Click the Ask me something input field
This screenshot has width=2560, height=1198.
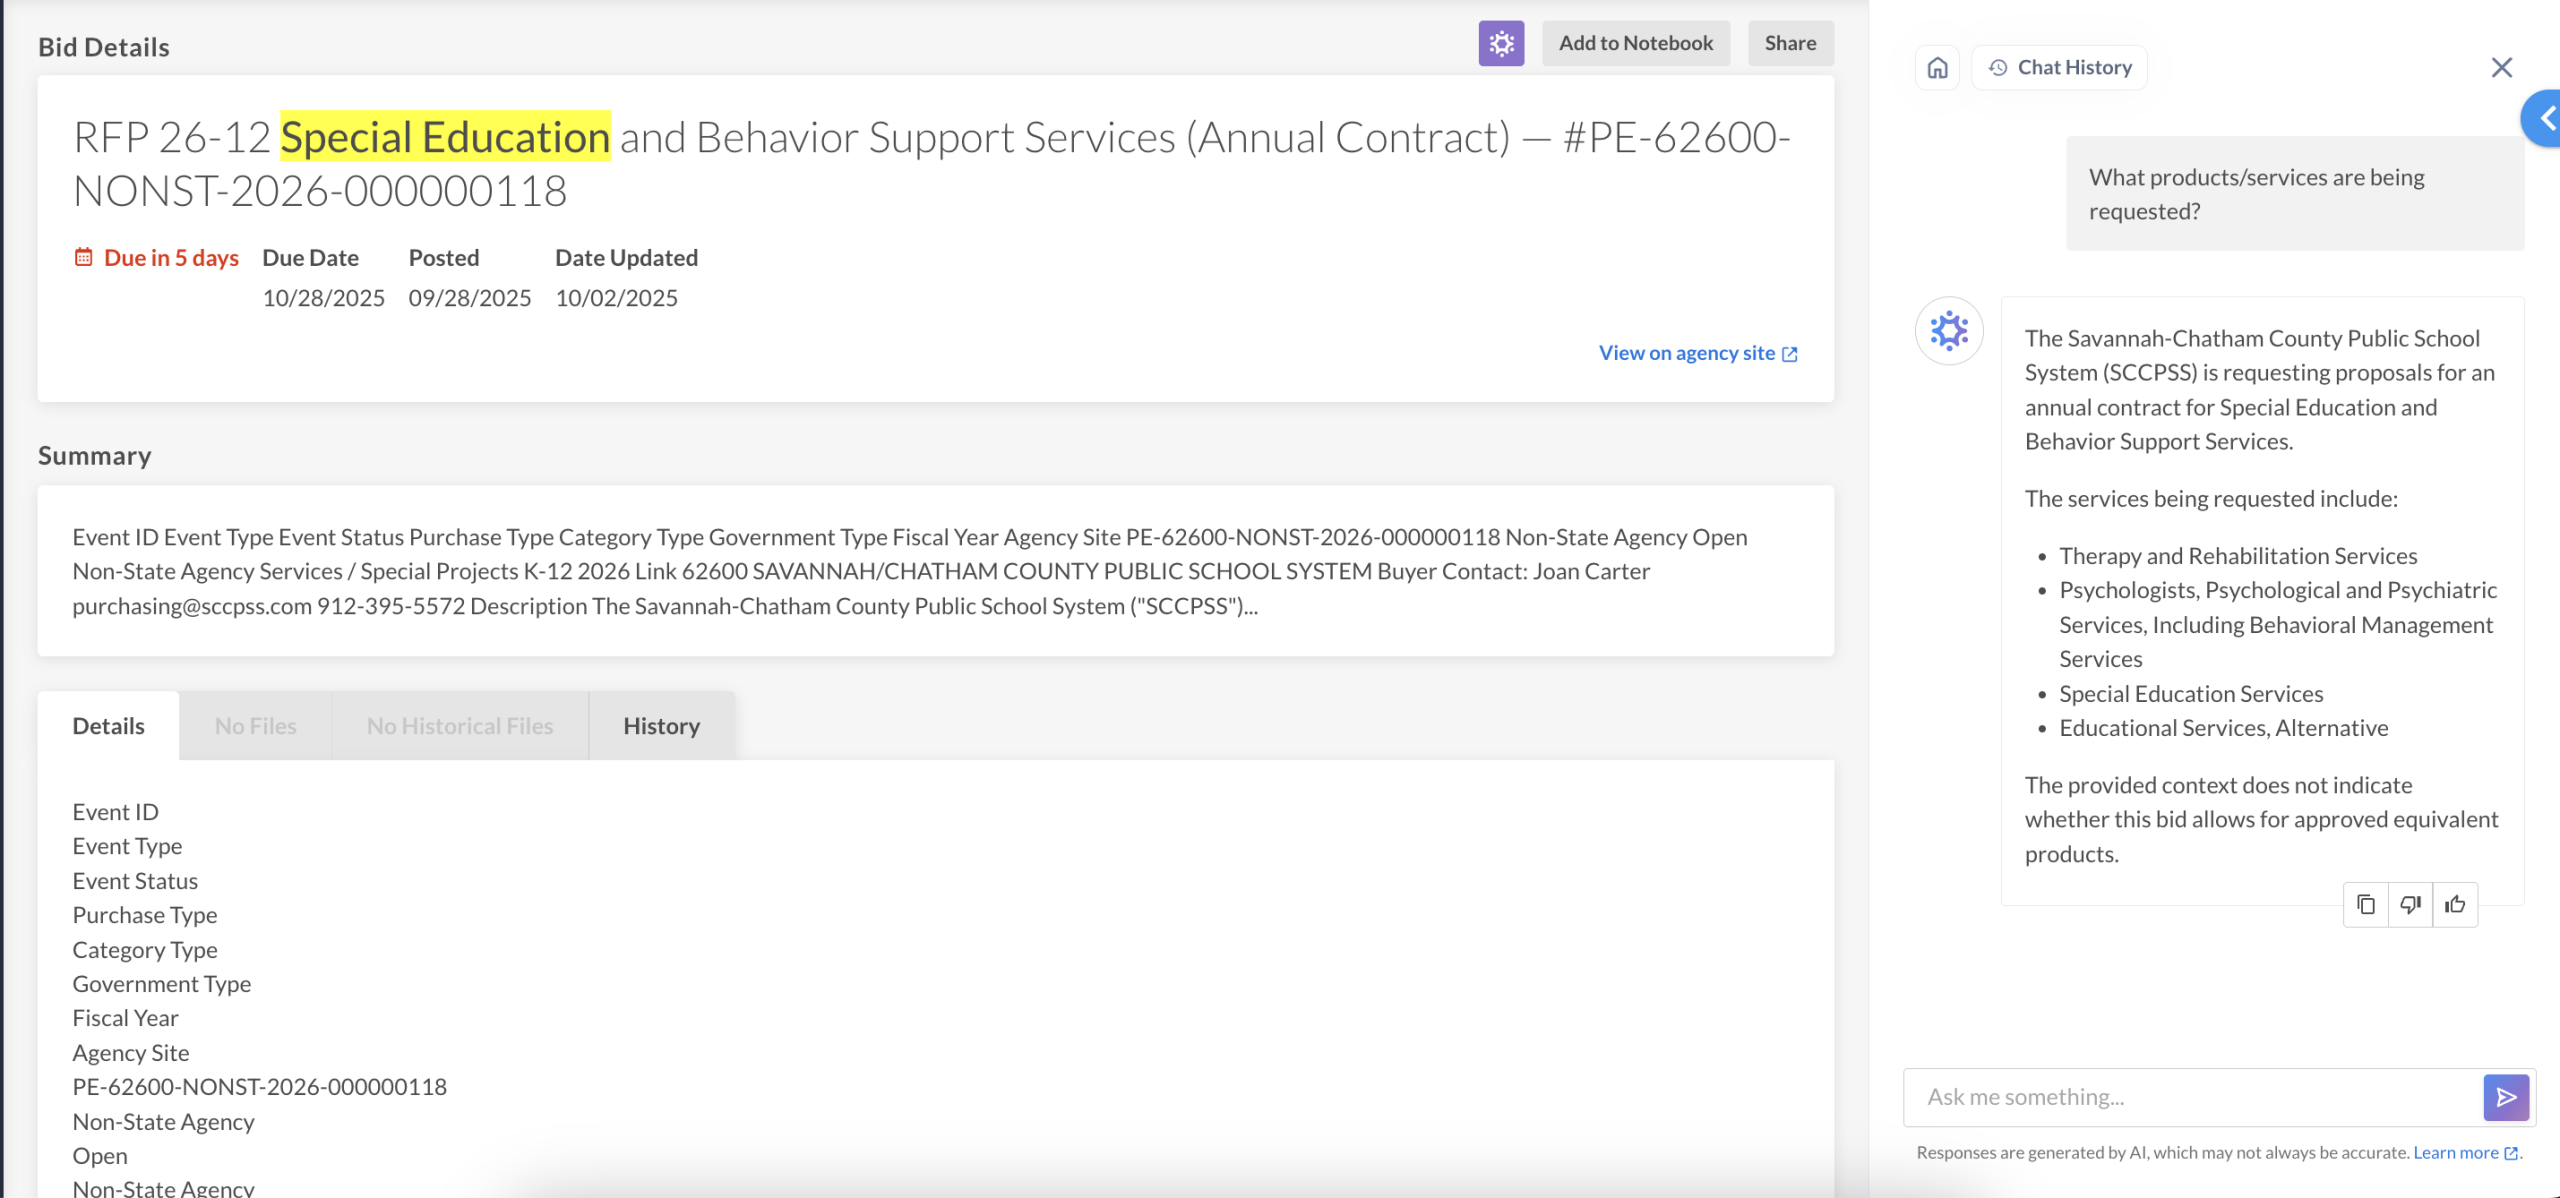[x=2190, y=1097]
